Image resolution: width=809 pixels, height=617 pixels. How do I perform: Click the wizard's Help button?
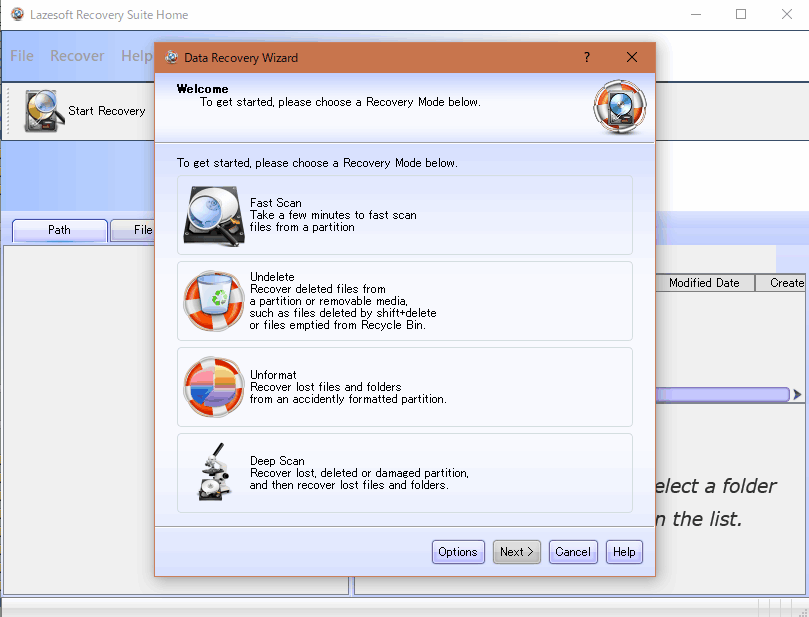(624, 552)
